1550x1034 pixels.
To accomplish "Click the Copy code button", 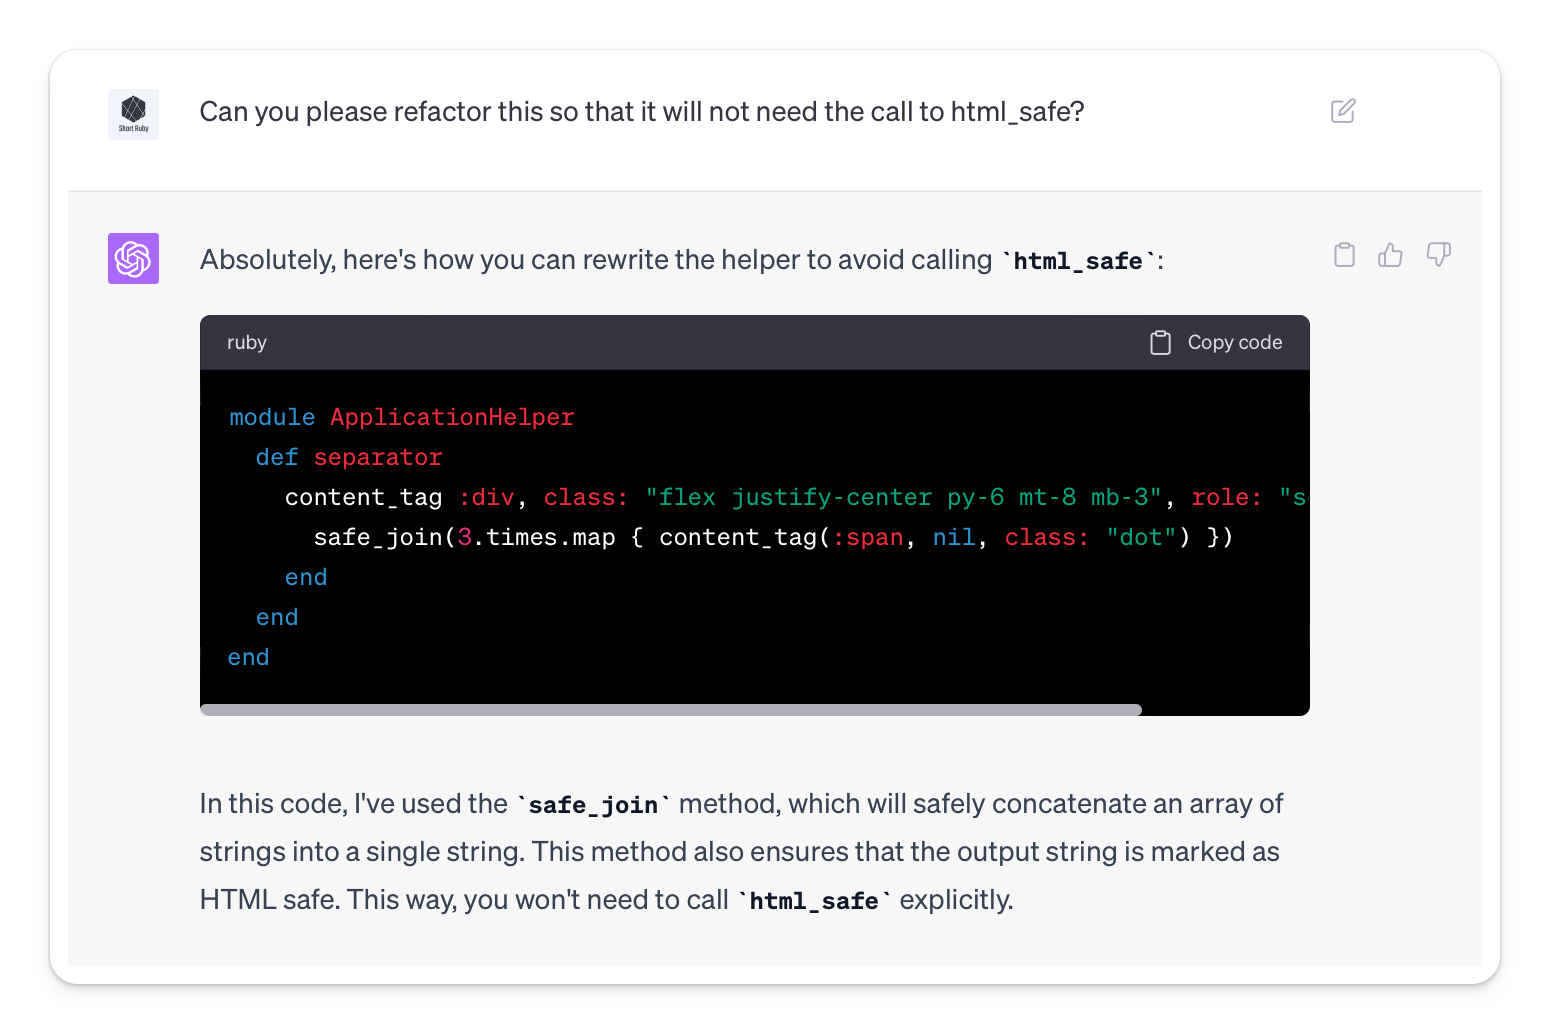I will (1216, 343).
